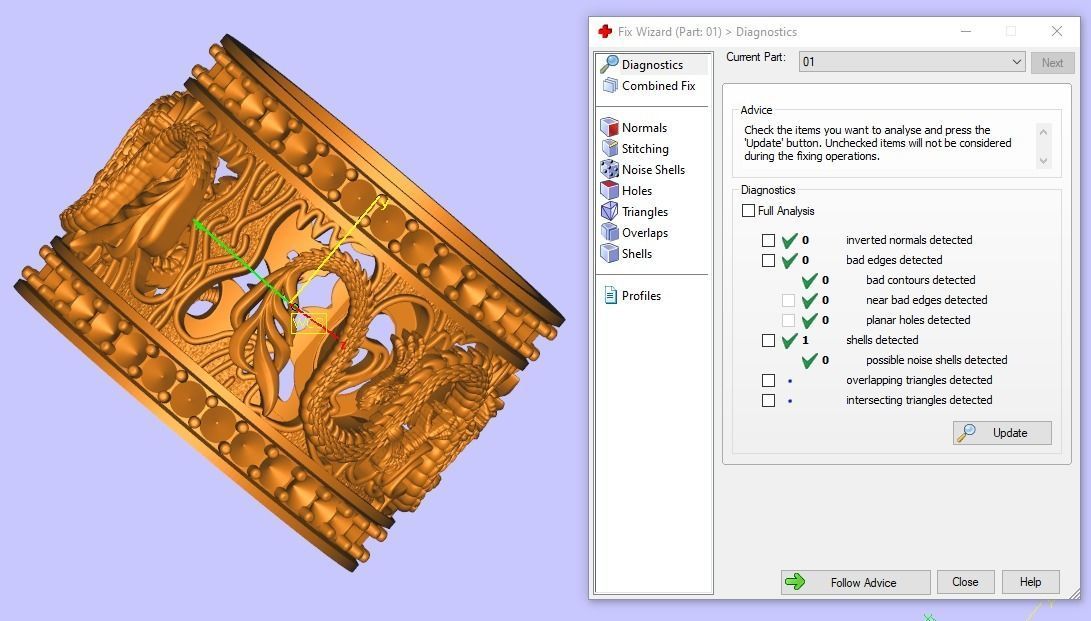The height and width of the screenshot is (621, 1091).
Task: Close the Fix Wizard with X
Action: point(1057,31)
